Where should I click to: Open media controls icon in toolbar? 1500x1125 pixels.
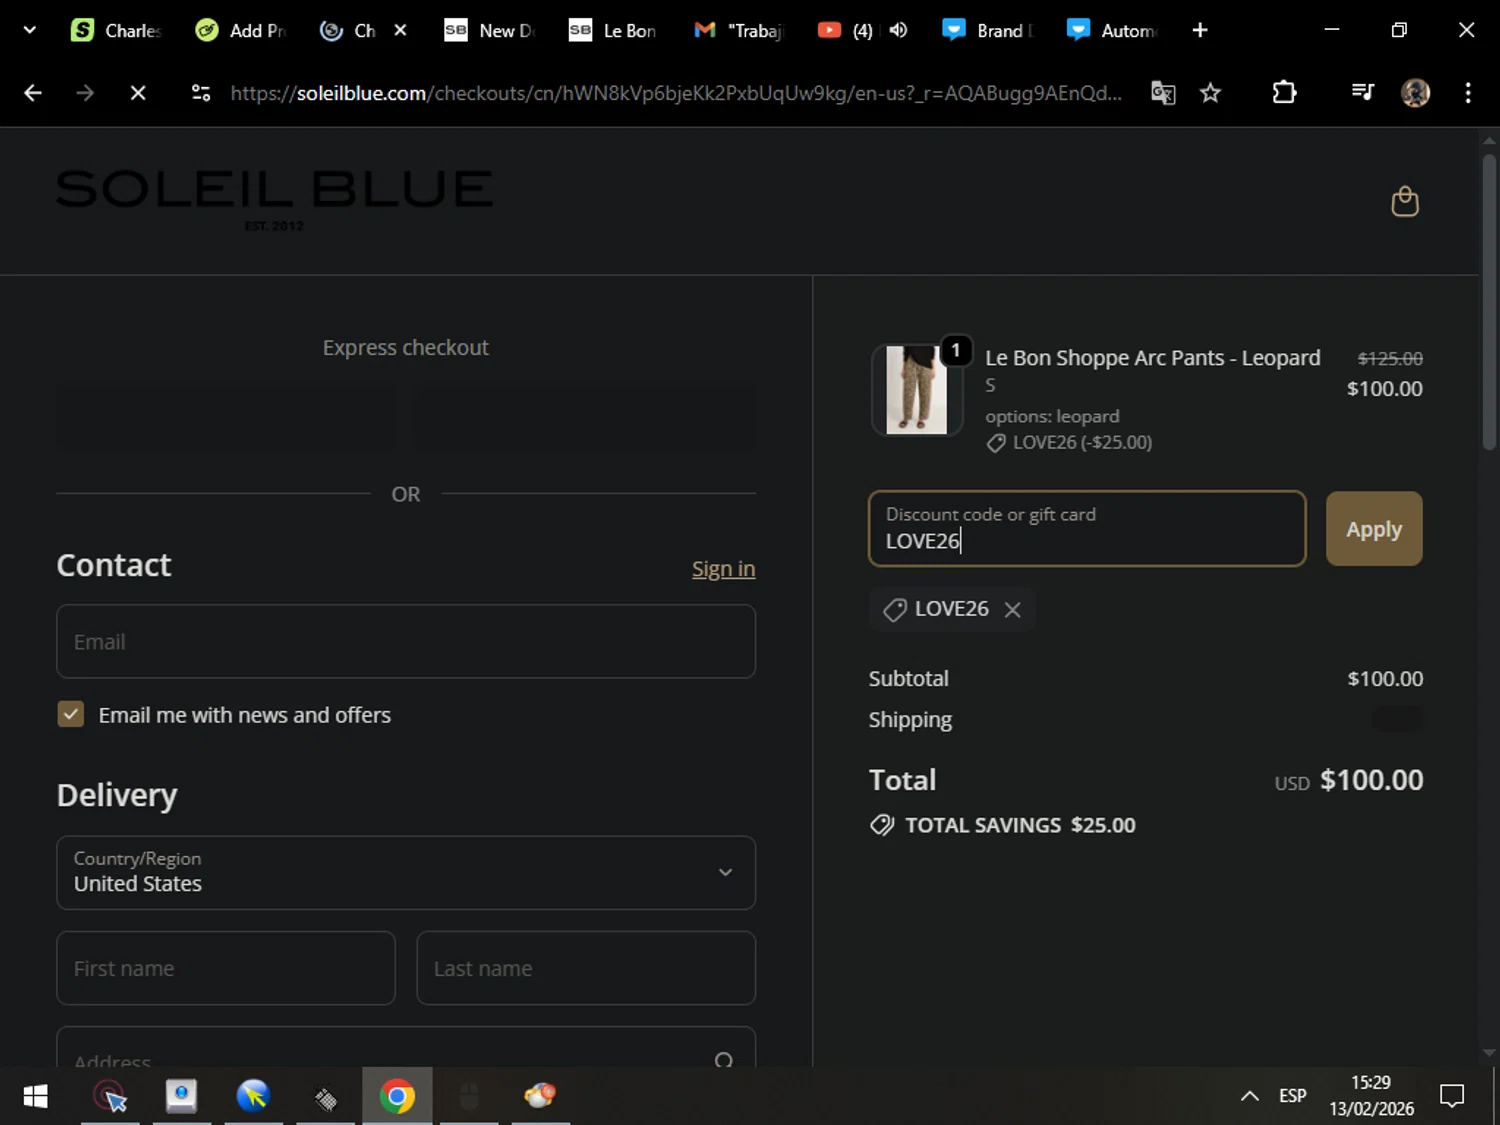1362,93
